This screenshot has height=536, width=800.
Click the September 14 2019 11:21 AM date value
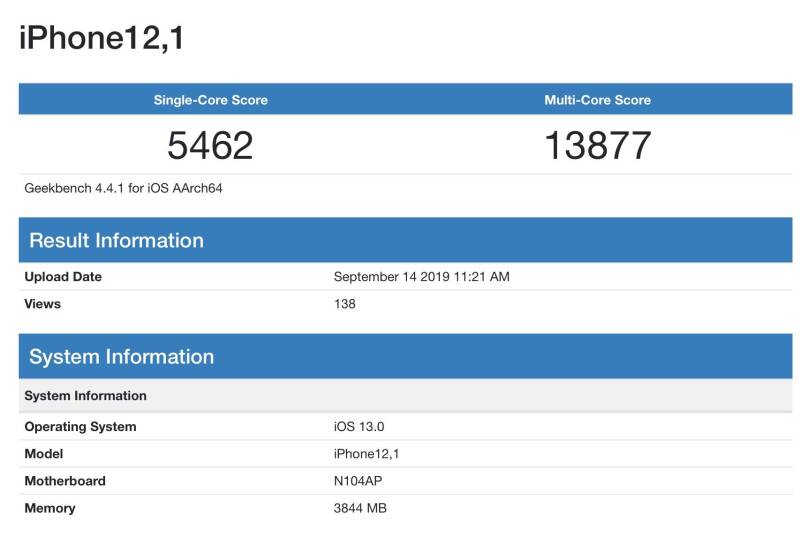coord(421,276)
